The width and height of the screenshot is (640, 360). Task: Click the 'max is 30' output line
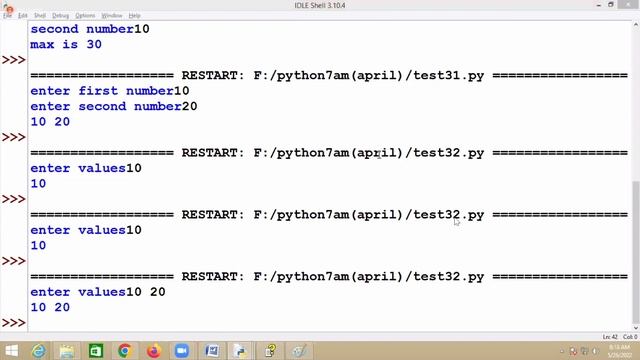tap(66, 44)
